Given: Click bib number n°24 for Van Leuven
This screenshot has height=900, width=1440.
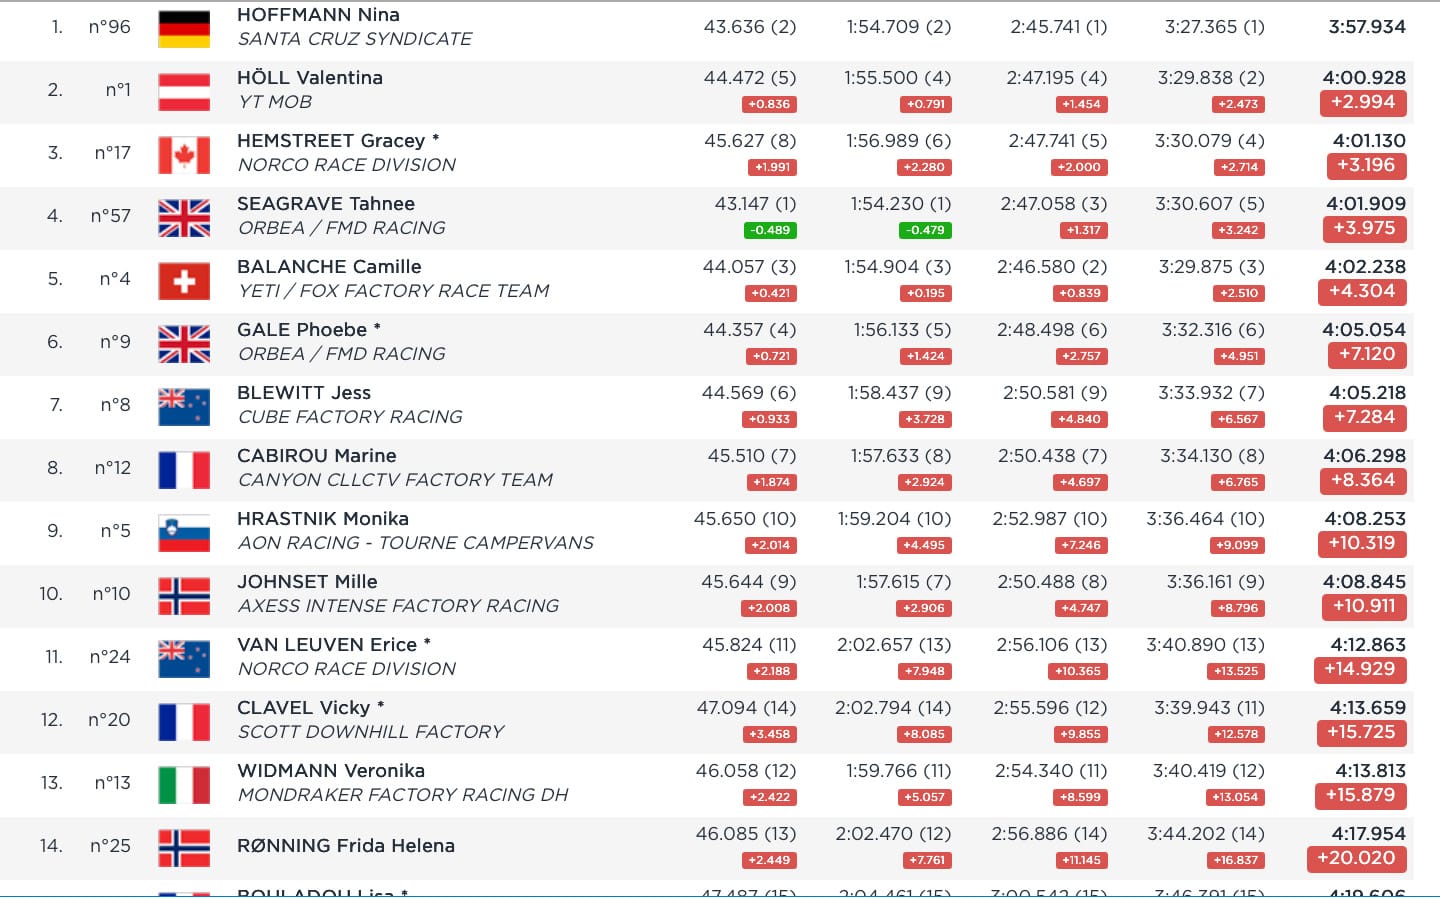Looking at the screenshot, I should (110, 657).
